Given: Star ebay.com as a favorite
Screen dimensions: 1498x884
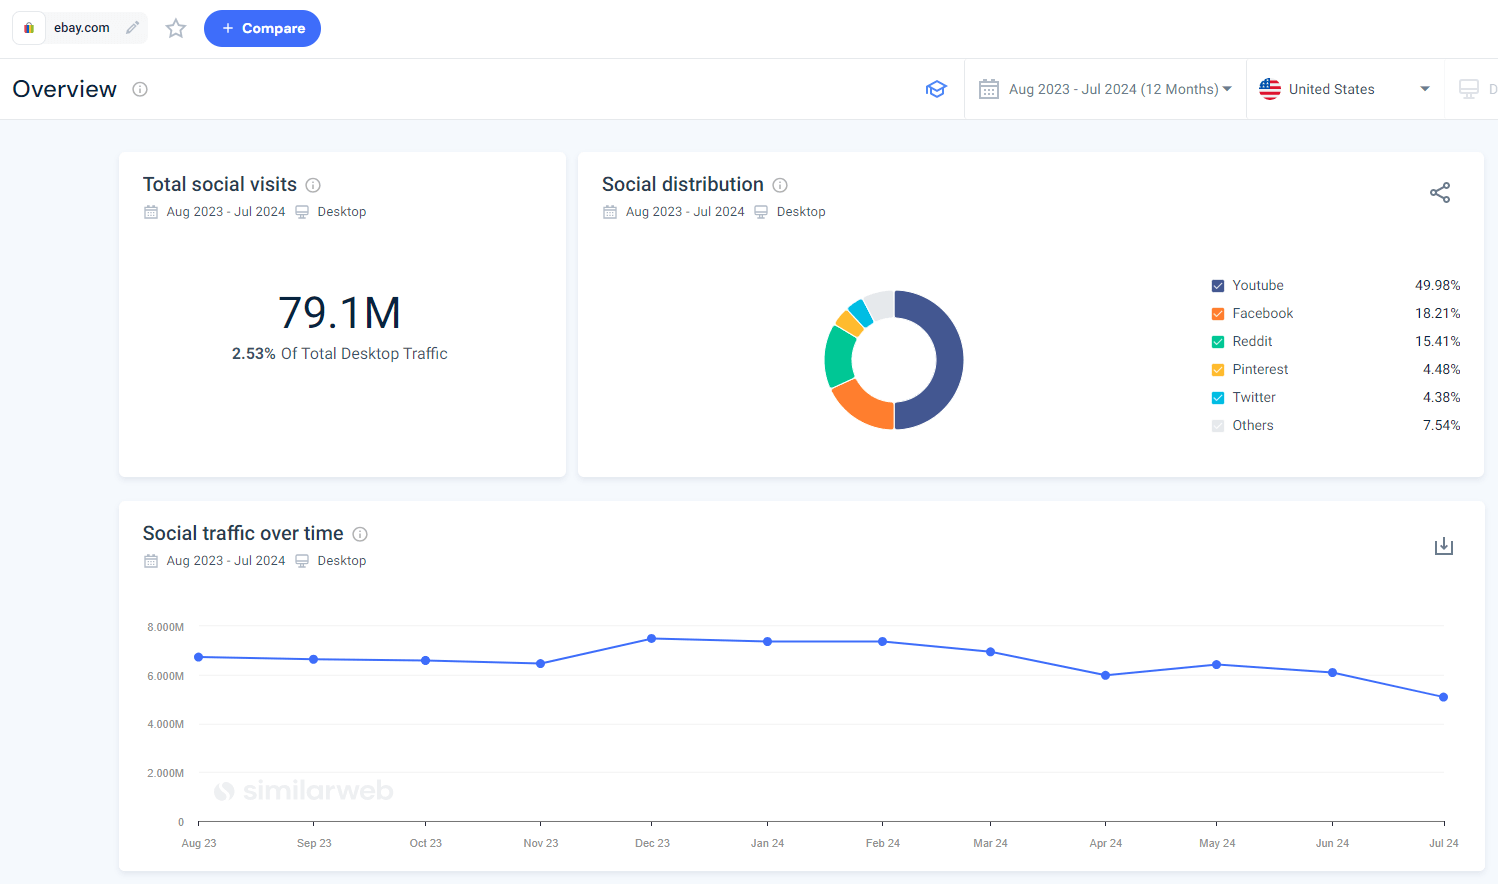Looking at the screenshot, I should 175,28.
